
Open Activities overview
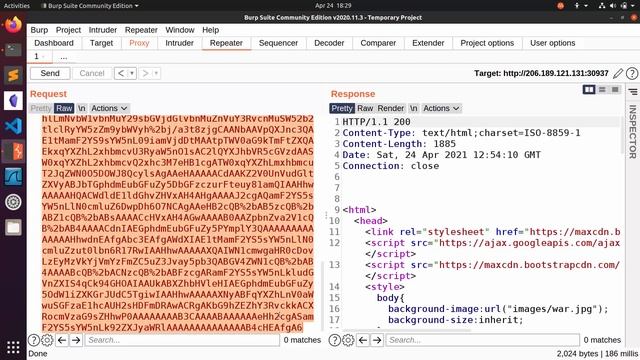pos(17,6)
